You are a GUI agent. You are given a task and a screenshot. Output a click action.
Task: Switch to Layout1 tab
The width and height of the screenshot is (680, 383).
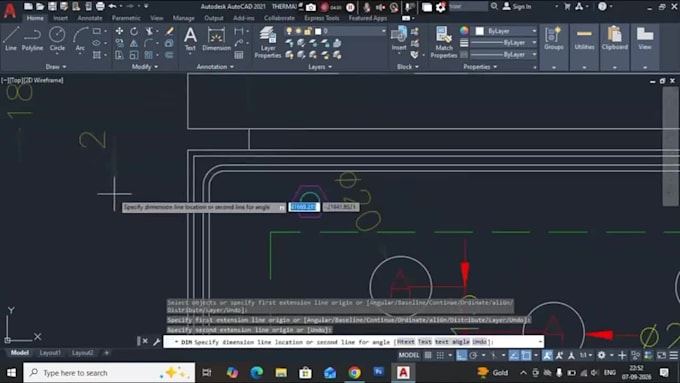pos(50,353)
